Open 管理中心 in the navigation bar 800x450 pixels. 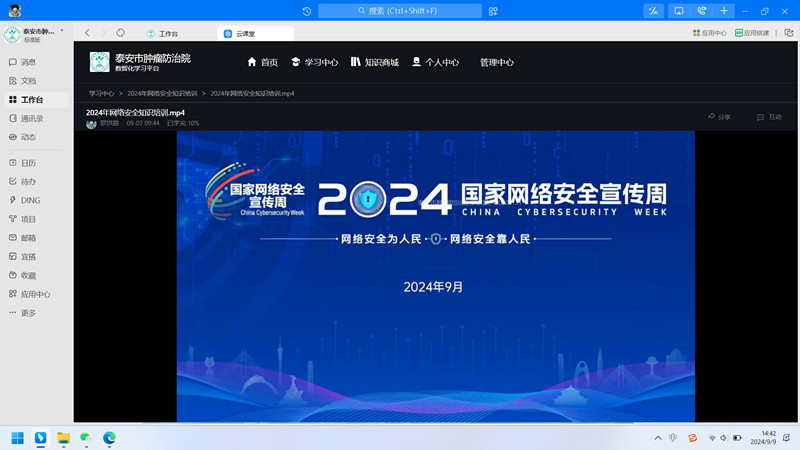tap(496, 62)
